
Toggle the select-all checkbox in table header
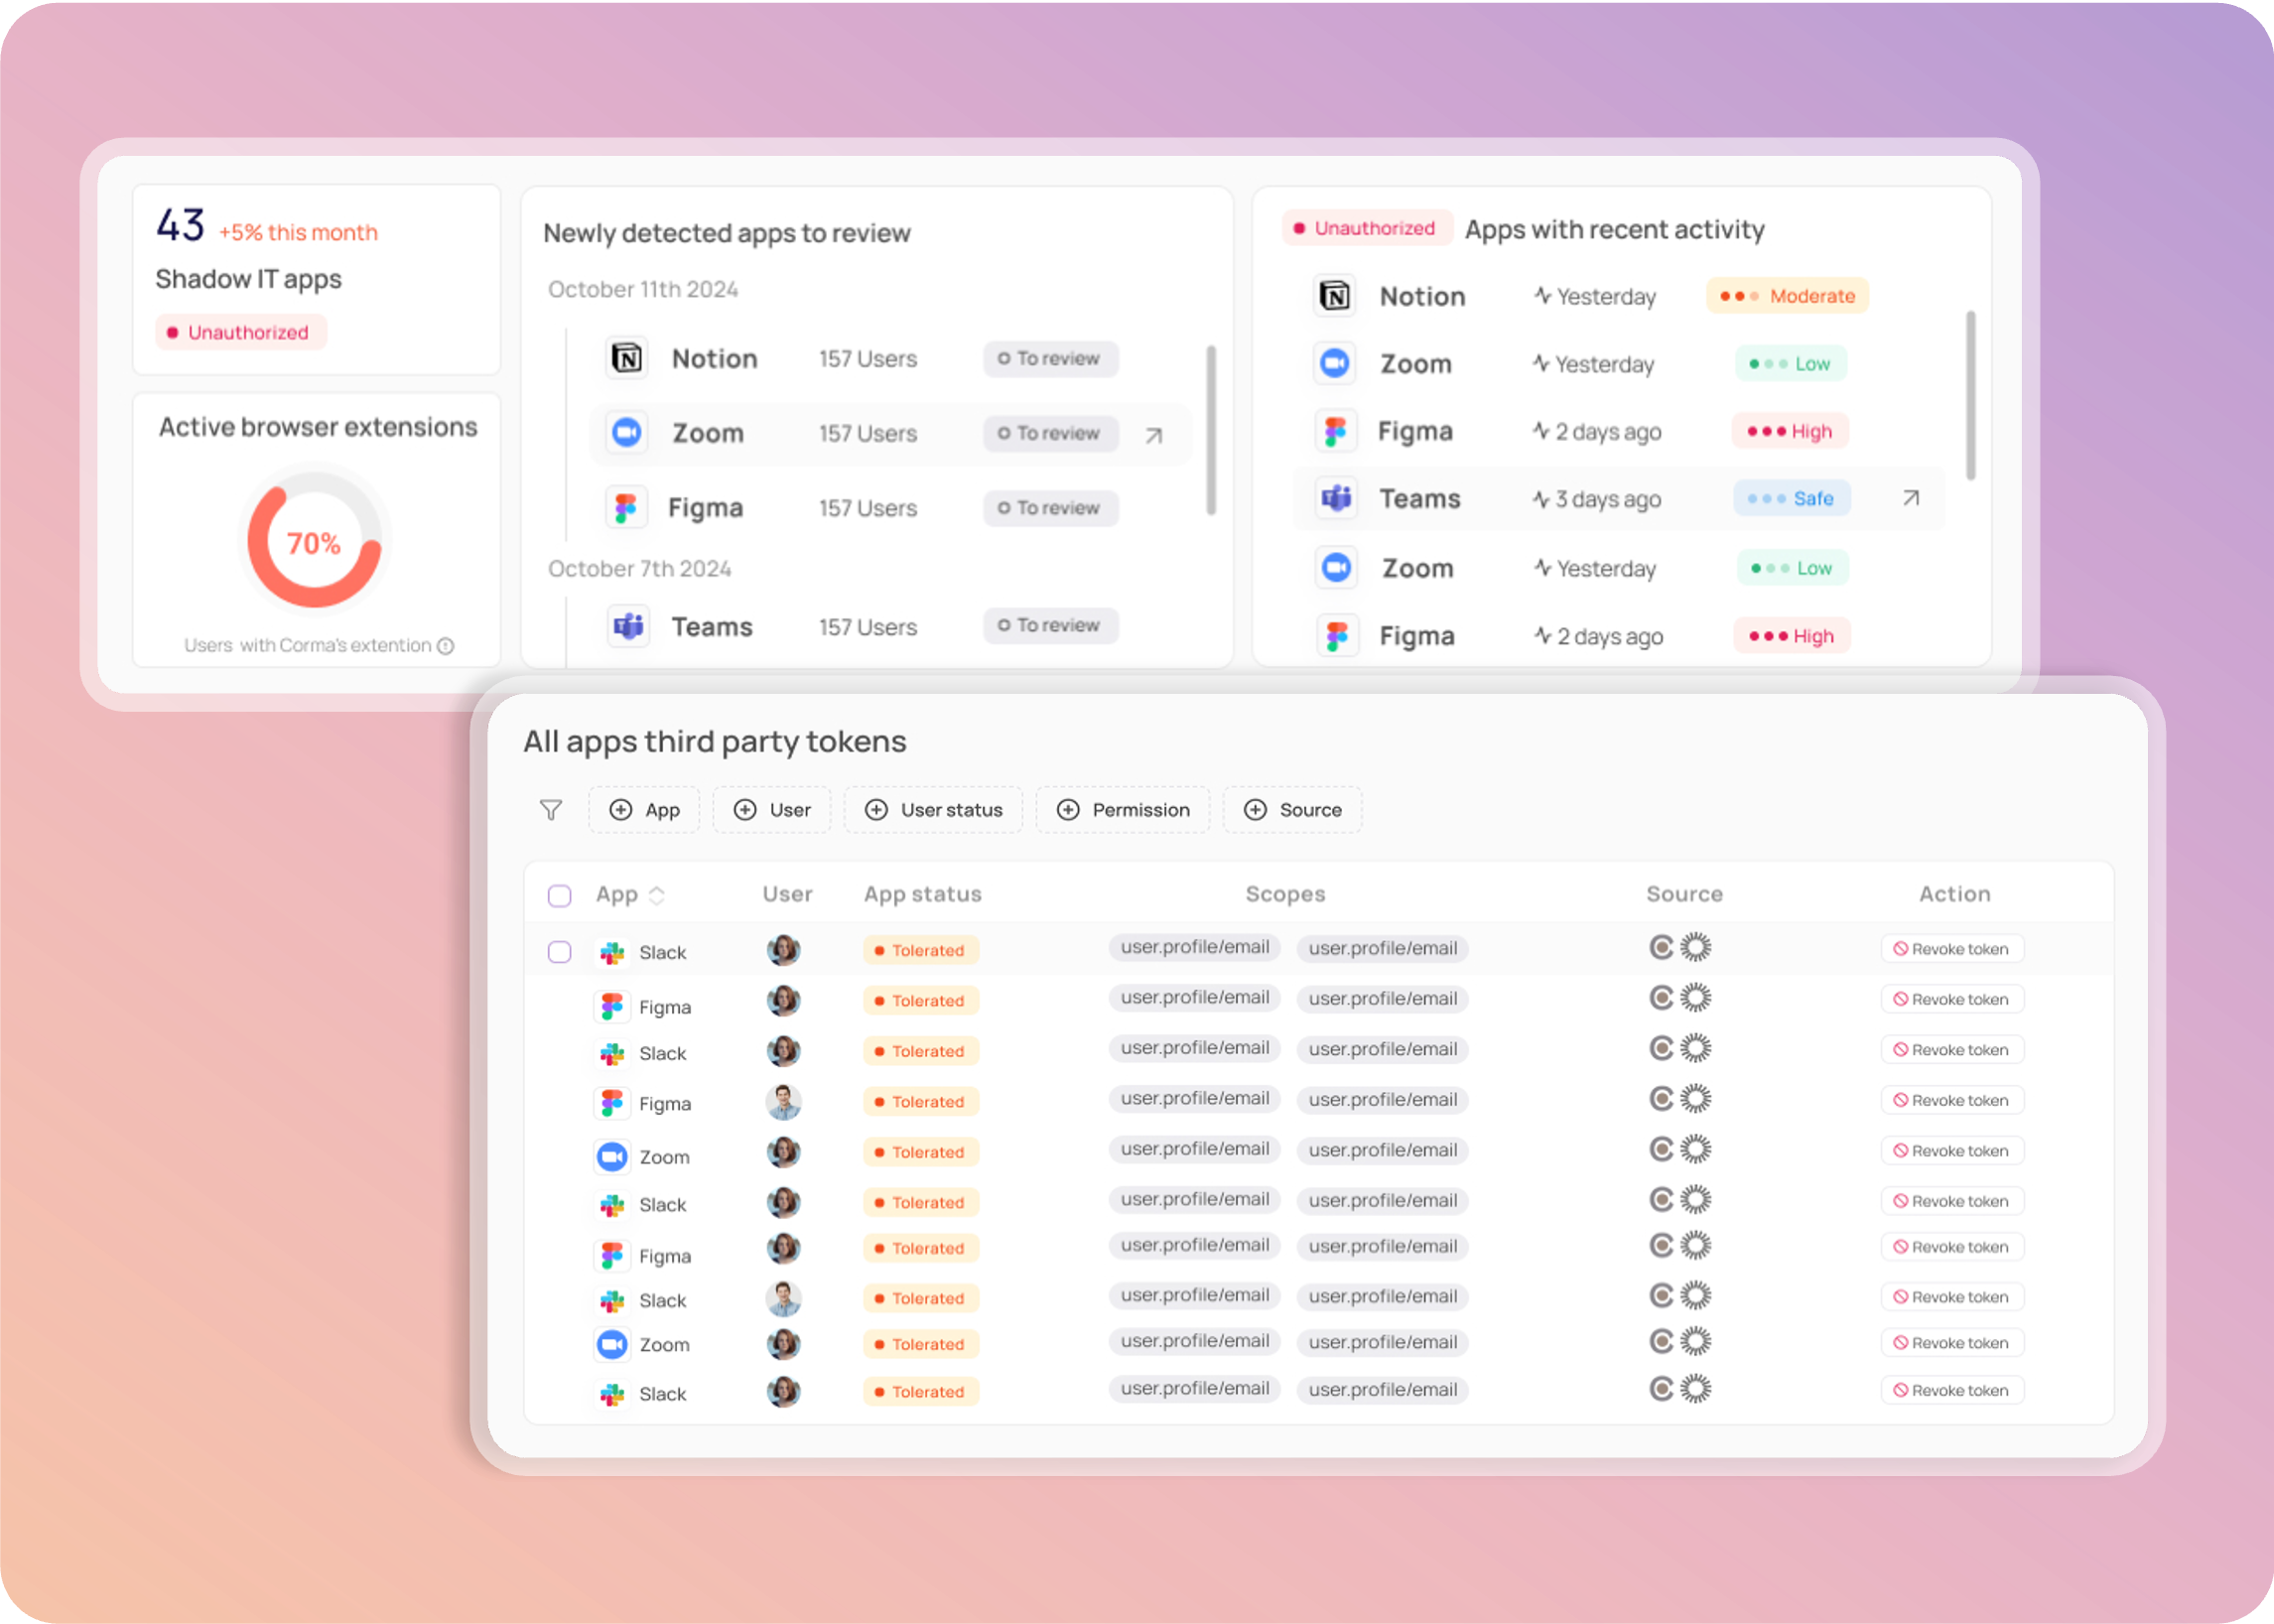click(560, 895)
